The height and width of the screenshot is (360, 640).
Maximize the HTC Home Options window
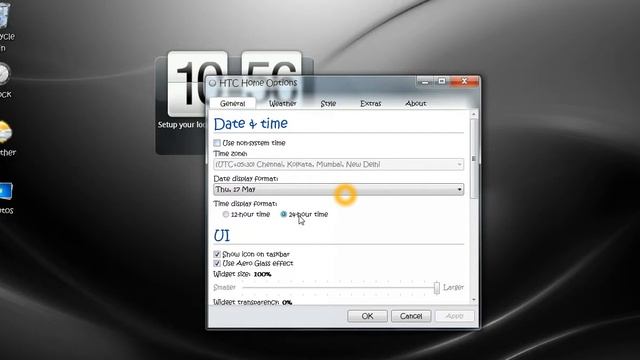442,82
